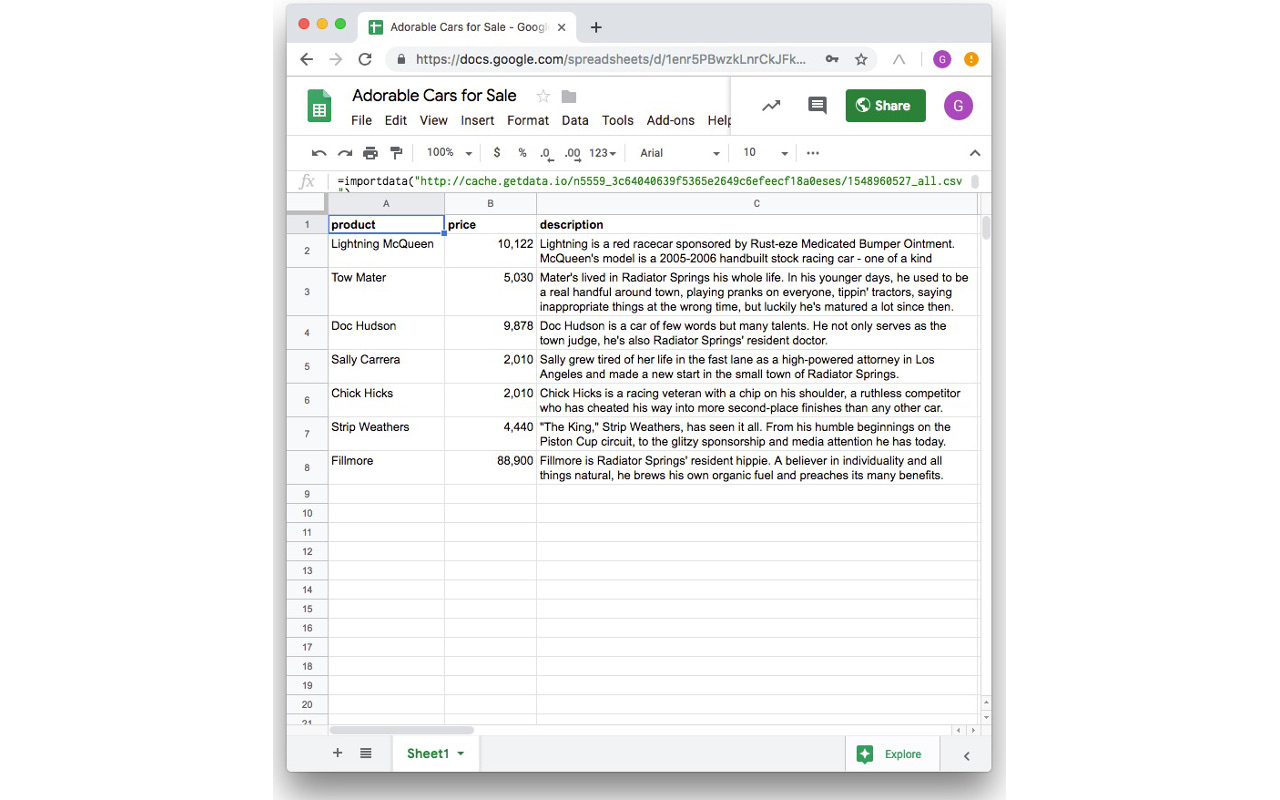Image resolution: width=1280 pixels, height=800 pixels.
Task: Select the Paint format tool
Action: click(x=396, y=152)
